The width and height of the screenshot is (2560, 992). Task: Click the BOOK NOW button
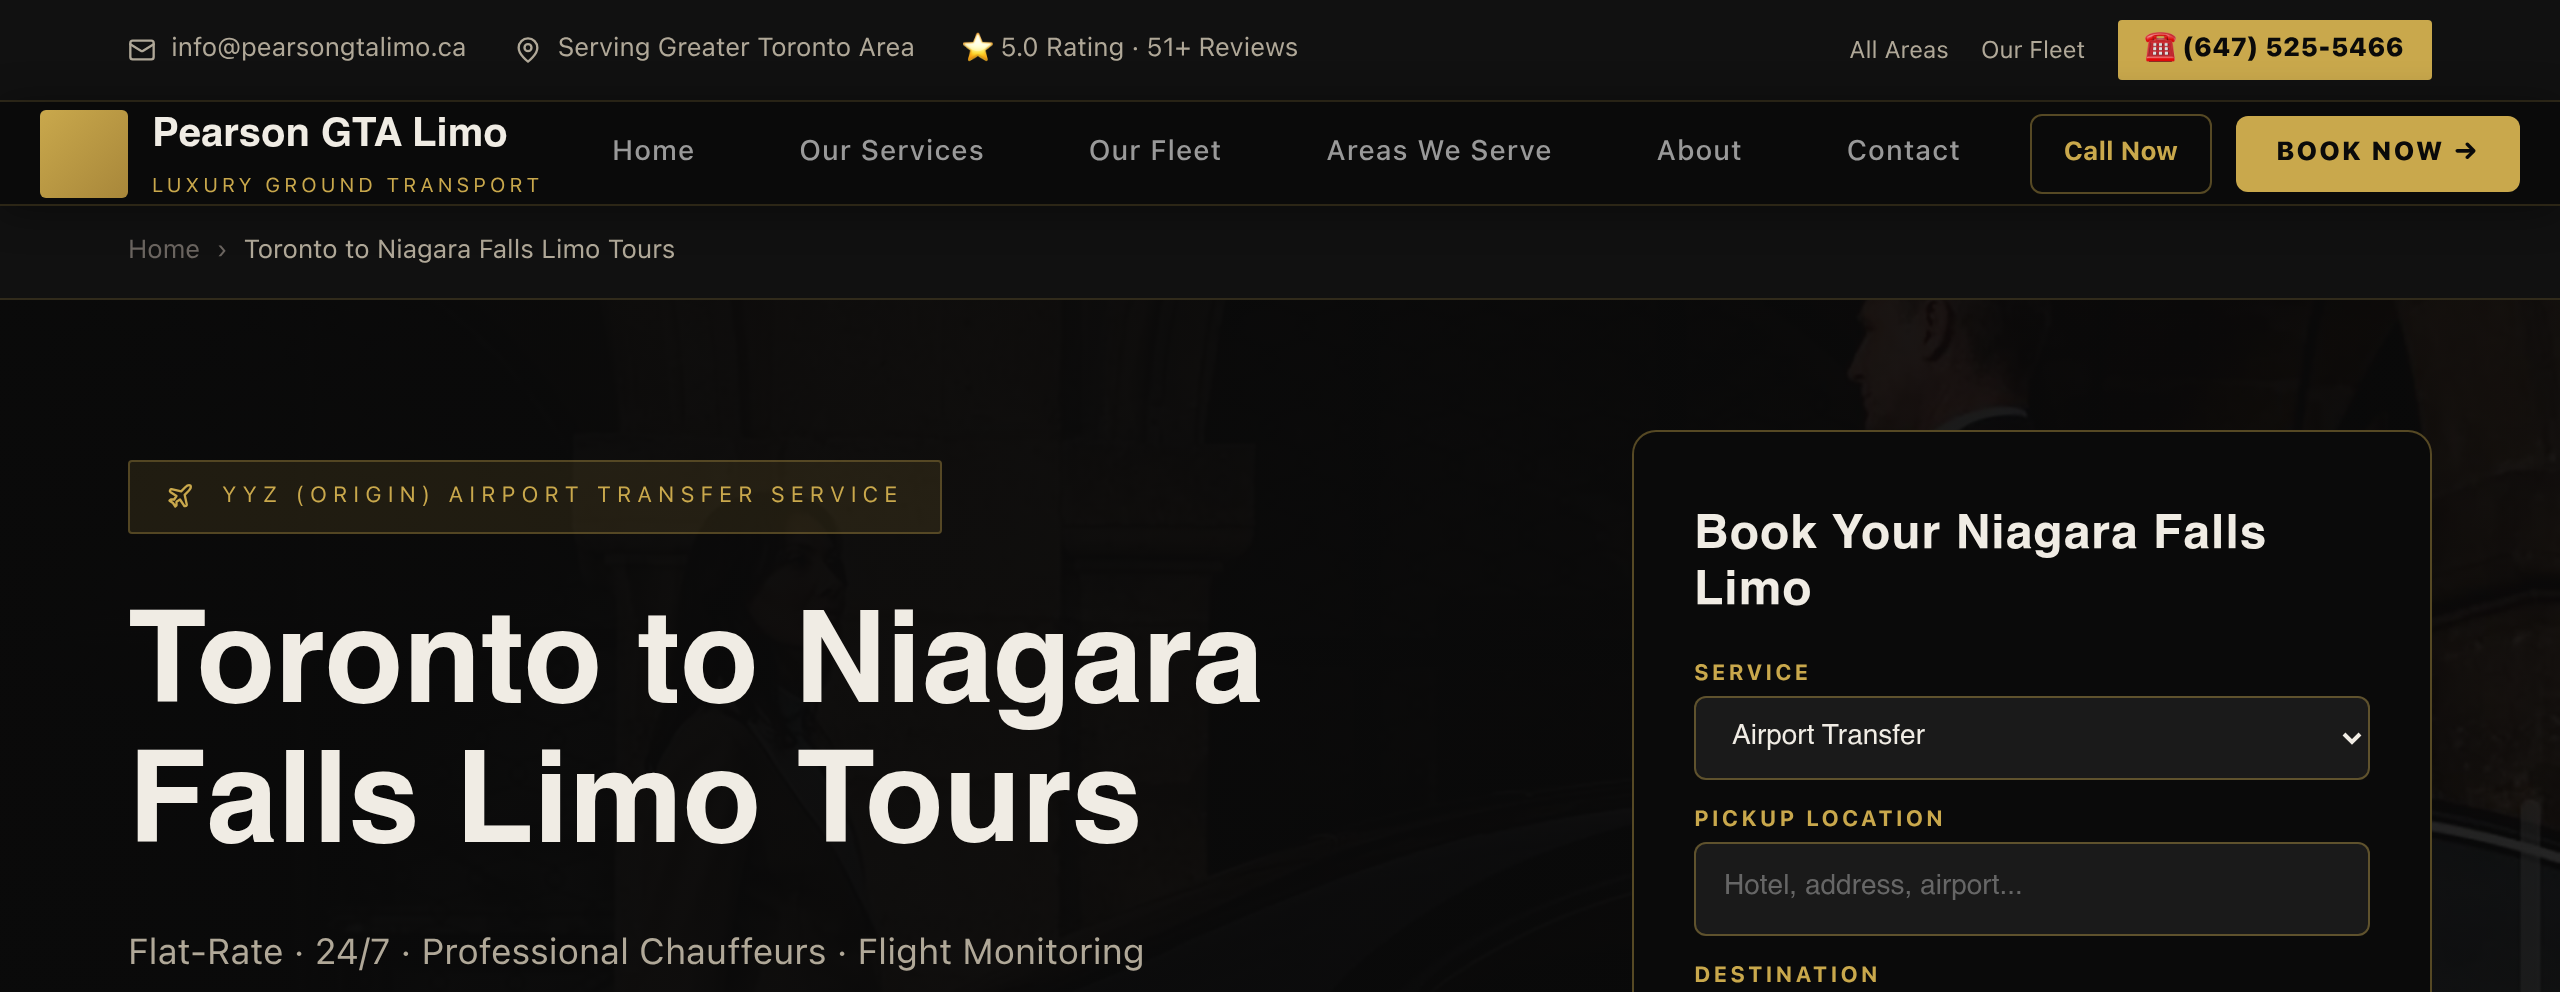click(2377, 153)
